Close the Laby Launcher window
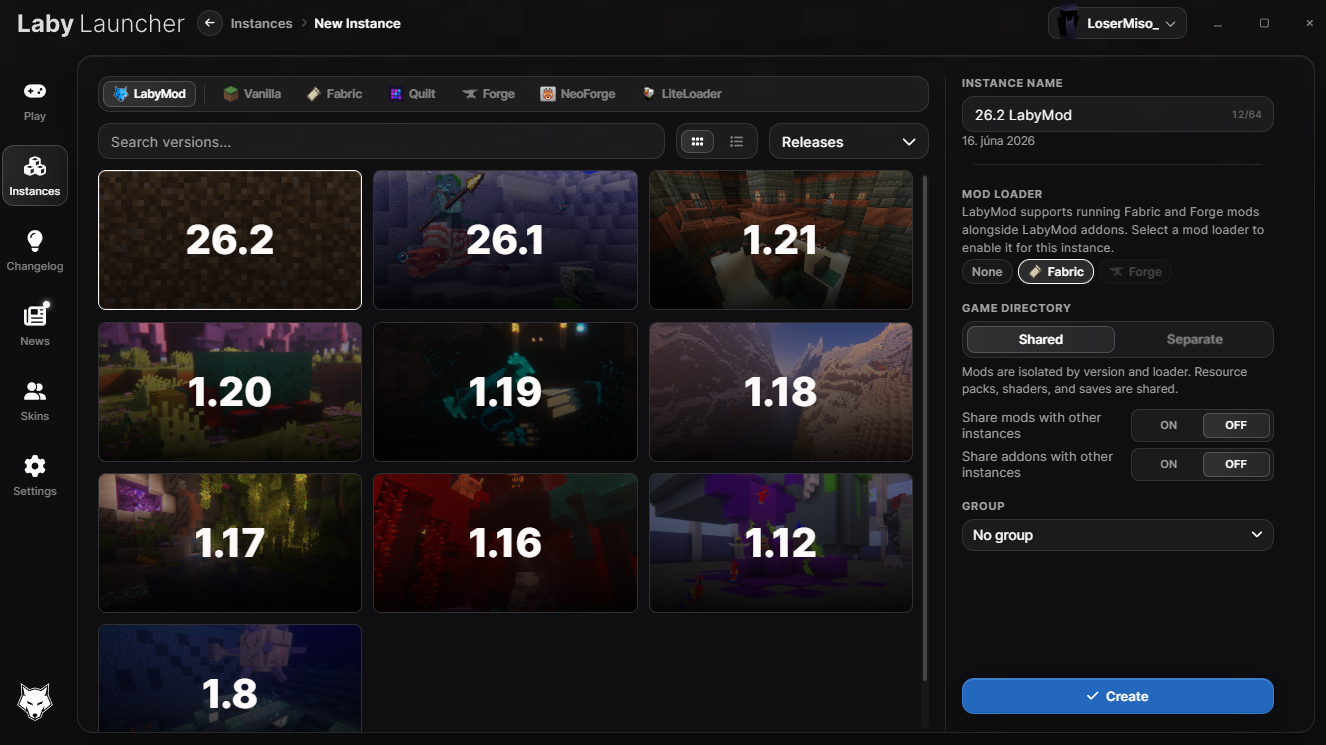The width and height of the screenshot is (1326, 745). 1310,23
